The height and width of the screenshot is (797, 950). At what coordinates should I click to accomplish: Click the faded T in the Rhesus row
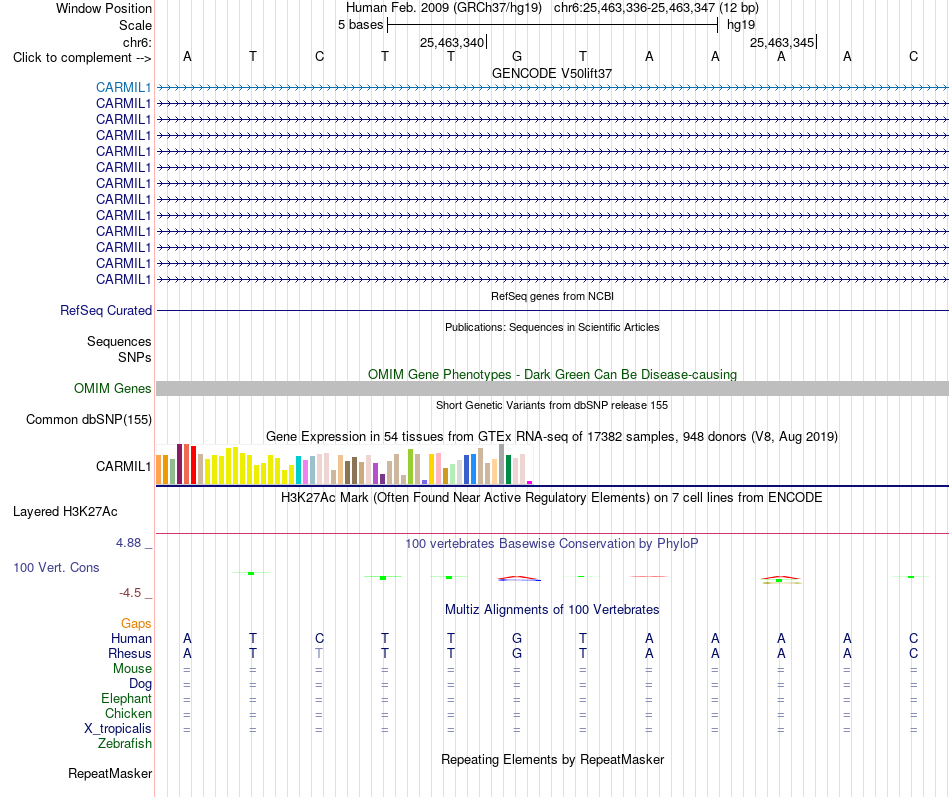[x=319, y=653]
